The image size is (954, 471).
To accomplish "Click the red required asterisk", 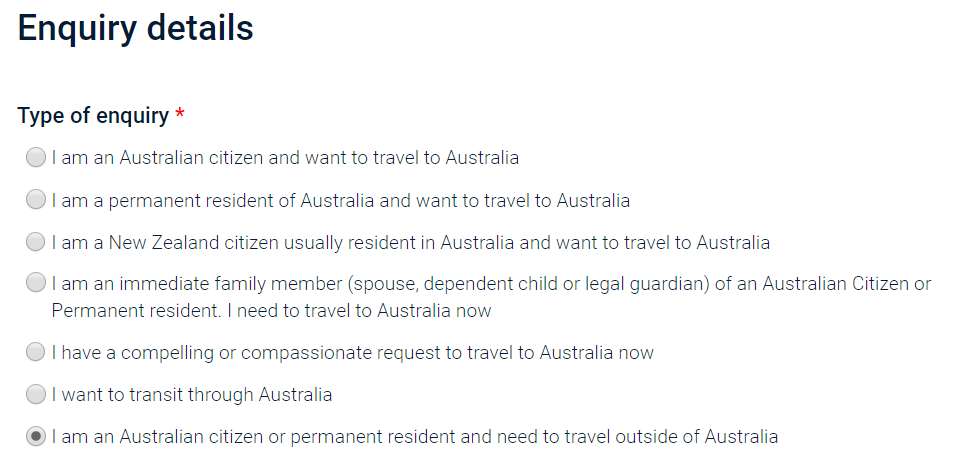I will (x=179, y=113).
